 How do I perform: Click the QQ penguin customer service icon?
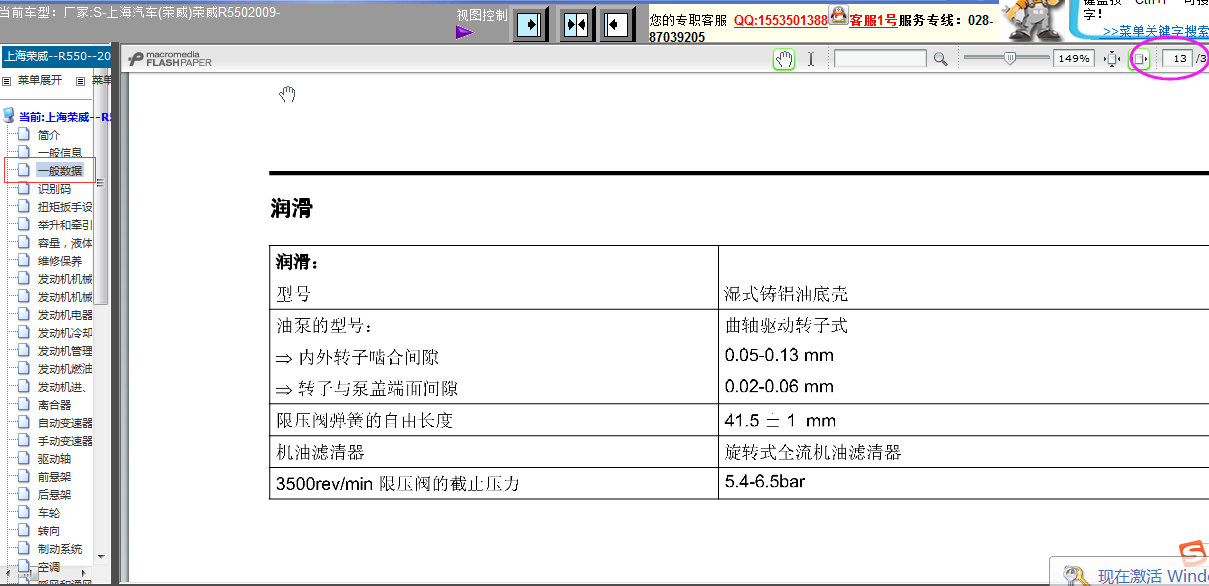[x=838, y=15]
